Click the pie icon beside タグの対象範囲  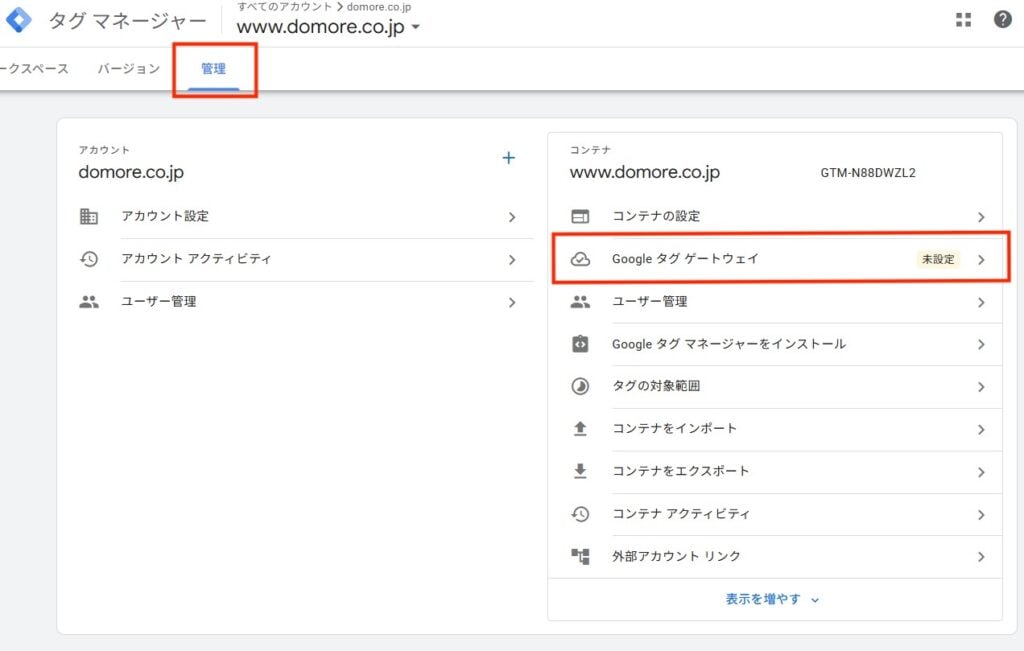[580, 387]
